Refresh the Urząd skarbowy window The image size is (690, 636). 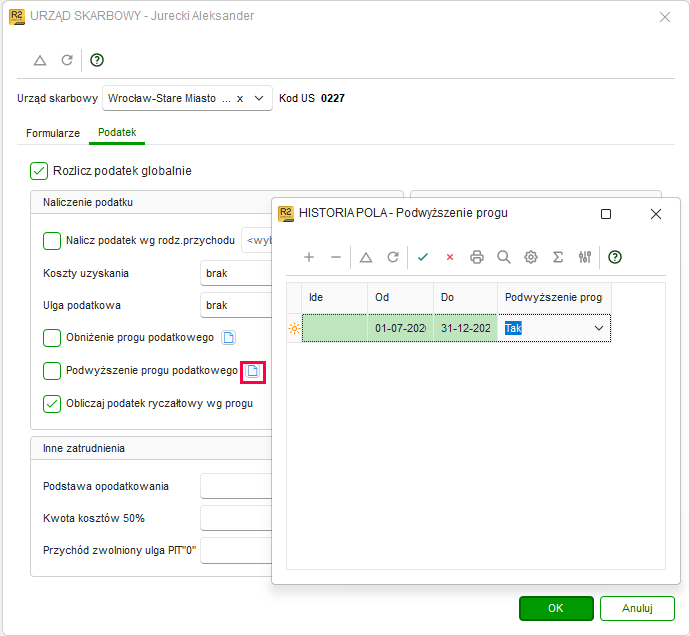coord(67,60)
